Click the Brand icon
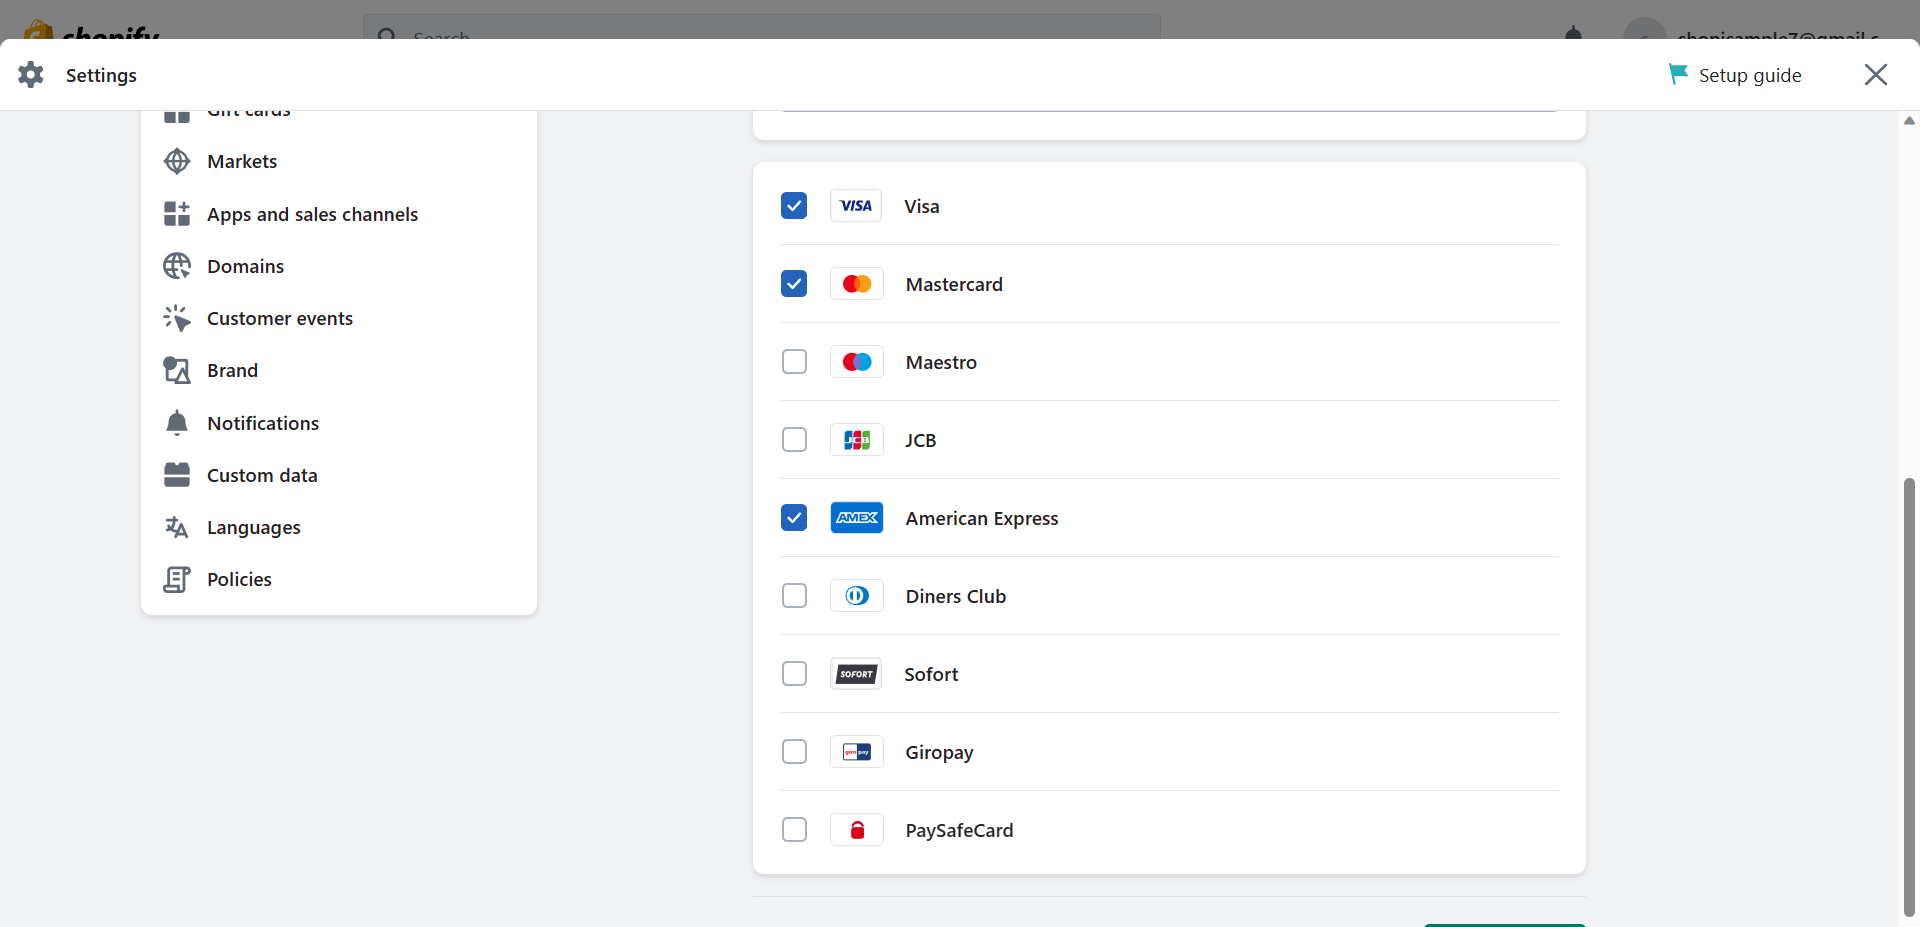This screenshot has height=927, width=1920. pyautogui.click(x=177, y=370)
